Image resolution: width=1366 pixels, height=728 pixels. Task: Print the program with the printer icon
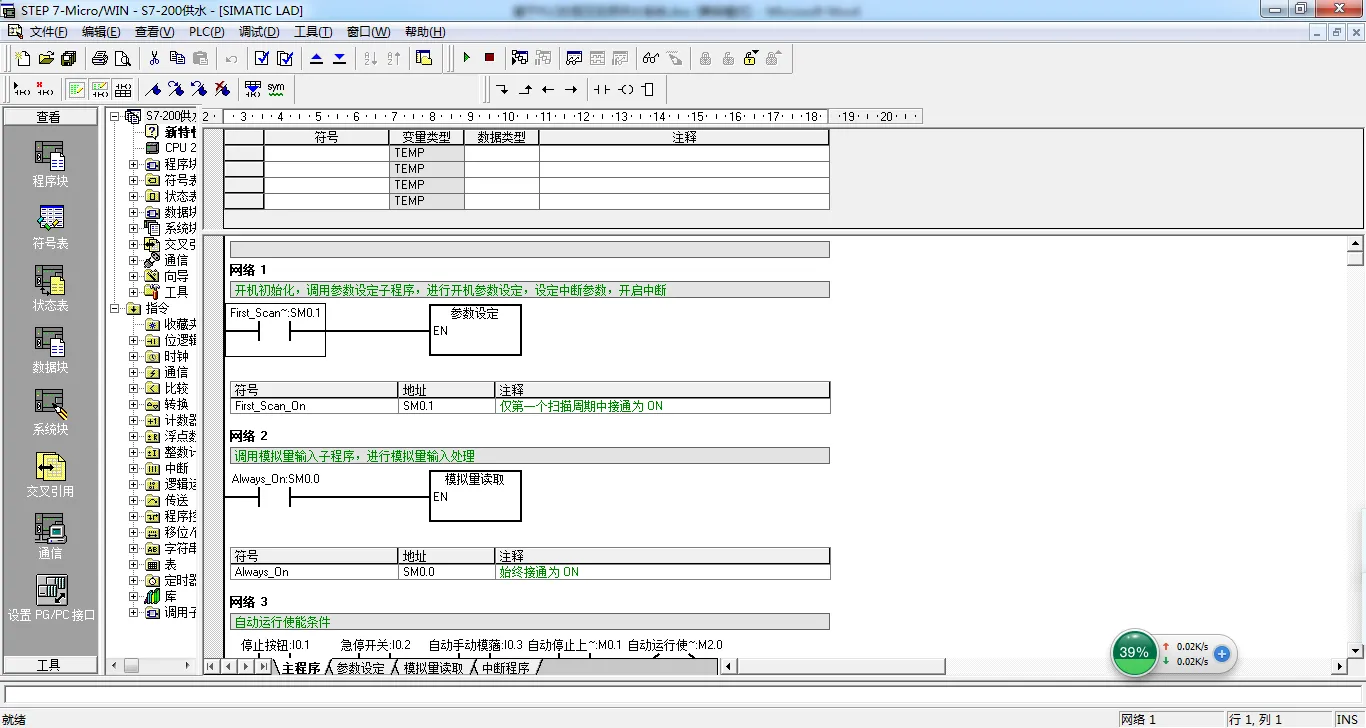(100, 58)
